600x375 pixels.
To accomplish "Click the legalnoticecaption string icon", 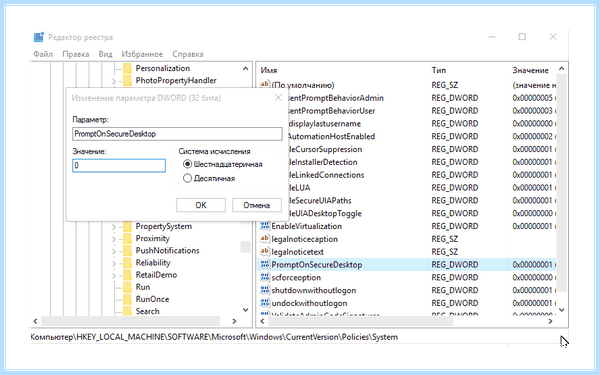I will tap(264, 239).
